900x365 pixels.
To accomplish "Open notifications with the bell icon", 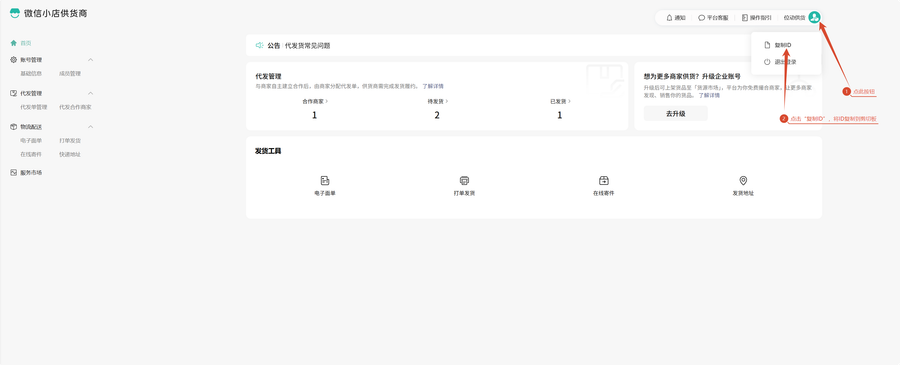I will click(x=669, y=18).
